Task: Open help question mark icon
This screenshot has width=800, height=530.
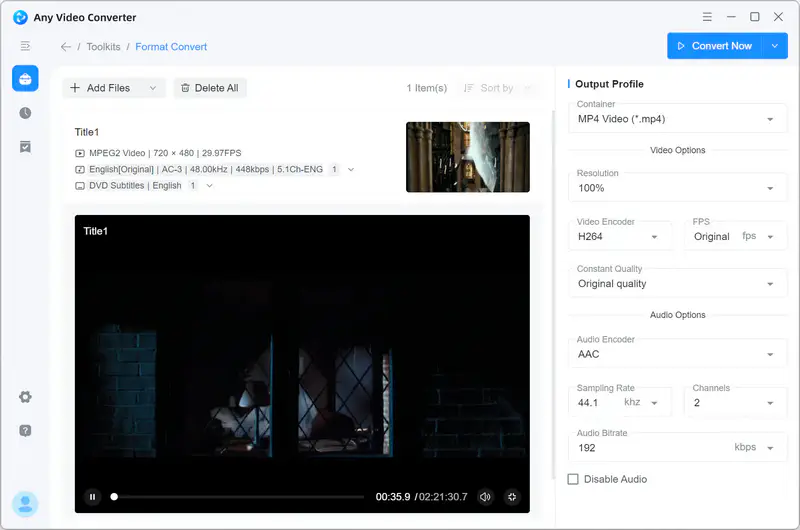Action: pyautogui.click(x=25, y=431)
